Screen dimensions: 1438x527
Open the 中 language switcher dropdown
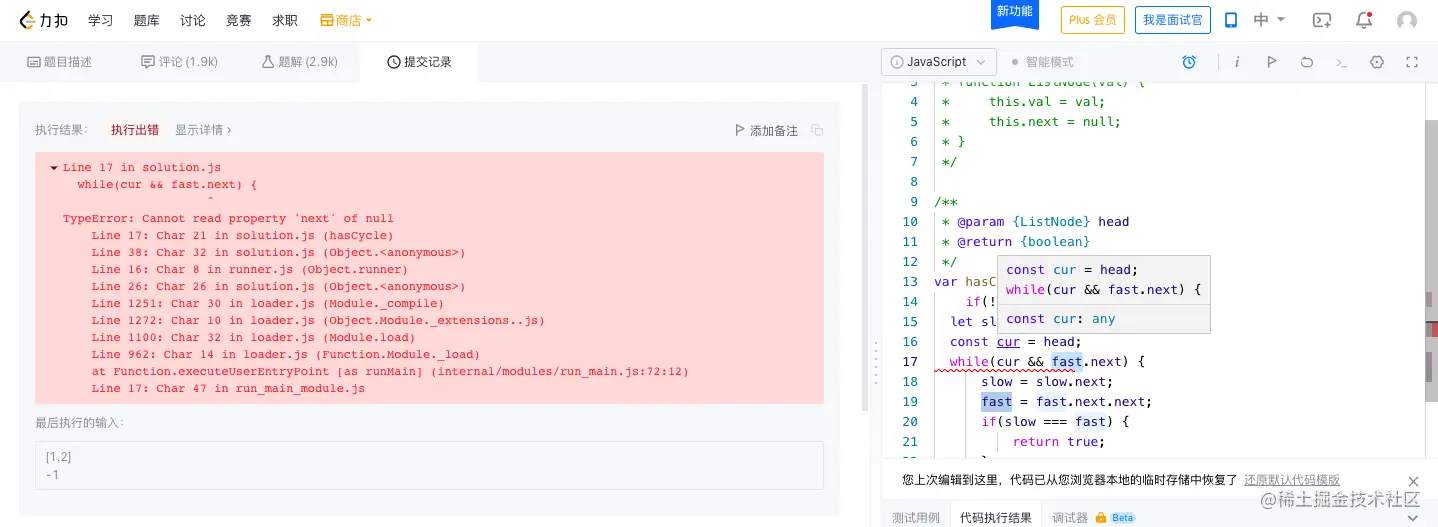click(x=1269, y=20)
